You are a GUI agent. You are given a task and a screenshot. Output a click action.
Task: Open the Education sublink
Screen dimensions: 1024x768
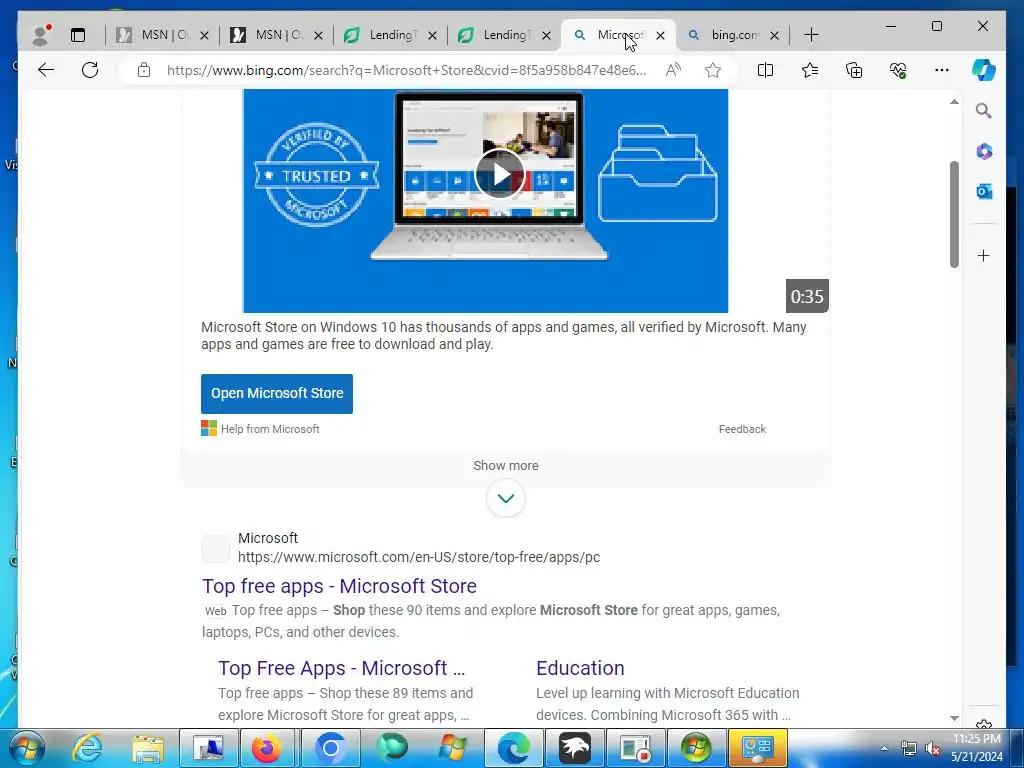point(580,668)
